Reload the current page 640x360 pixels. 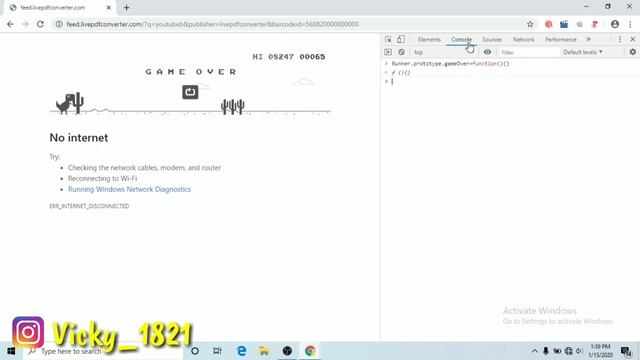click(40, 24)
